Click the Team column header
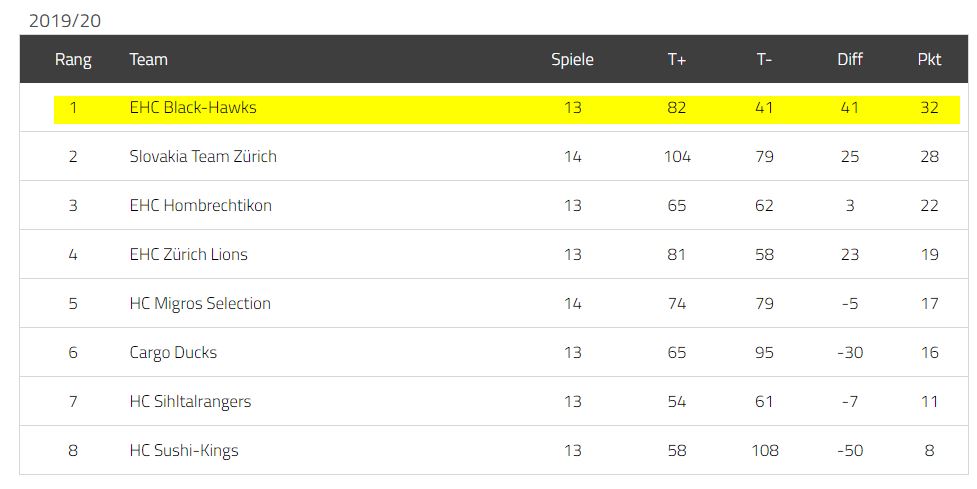Viewport: 977px width, 489px height. click(148, 59)
